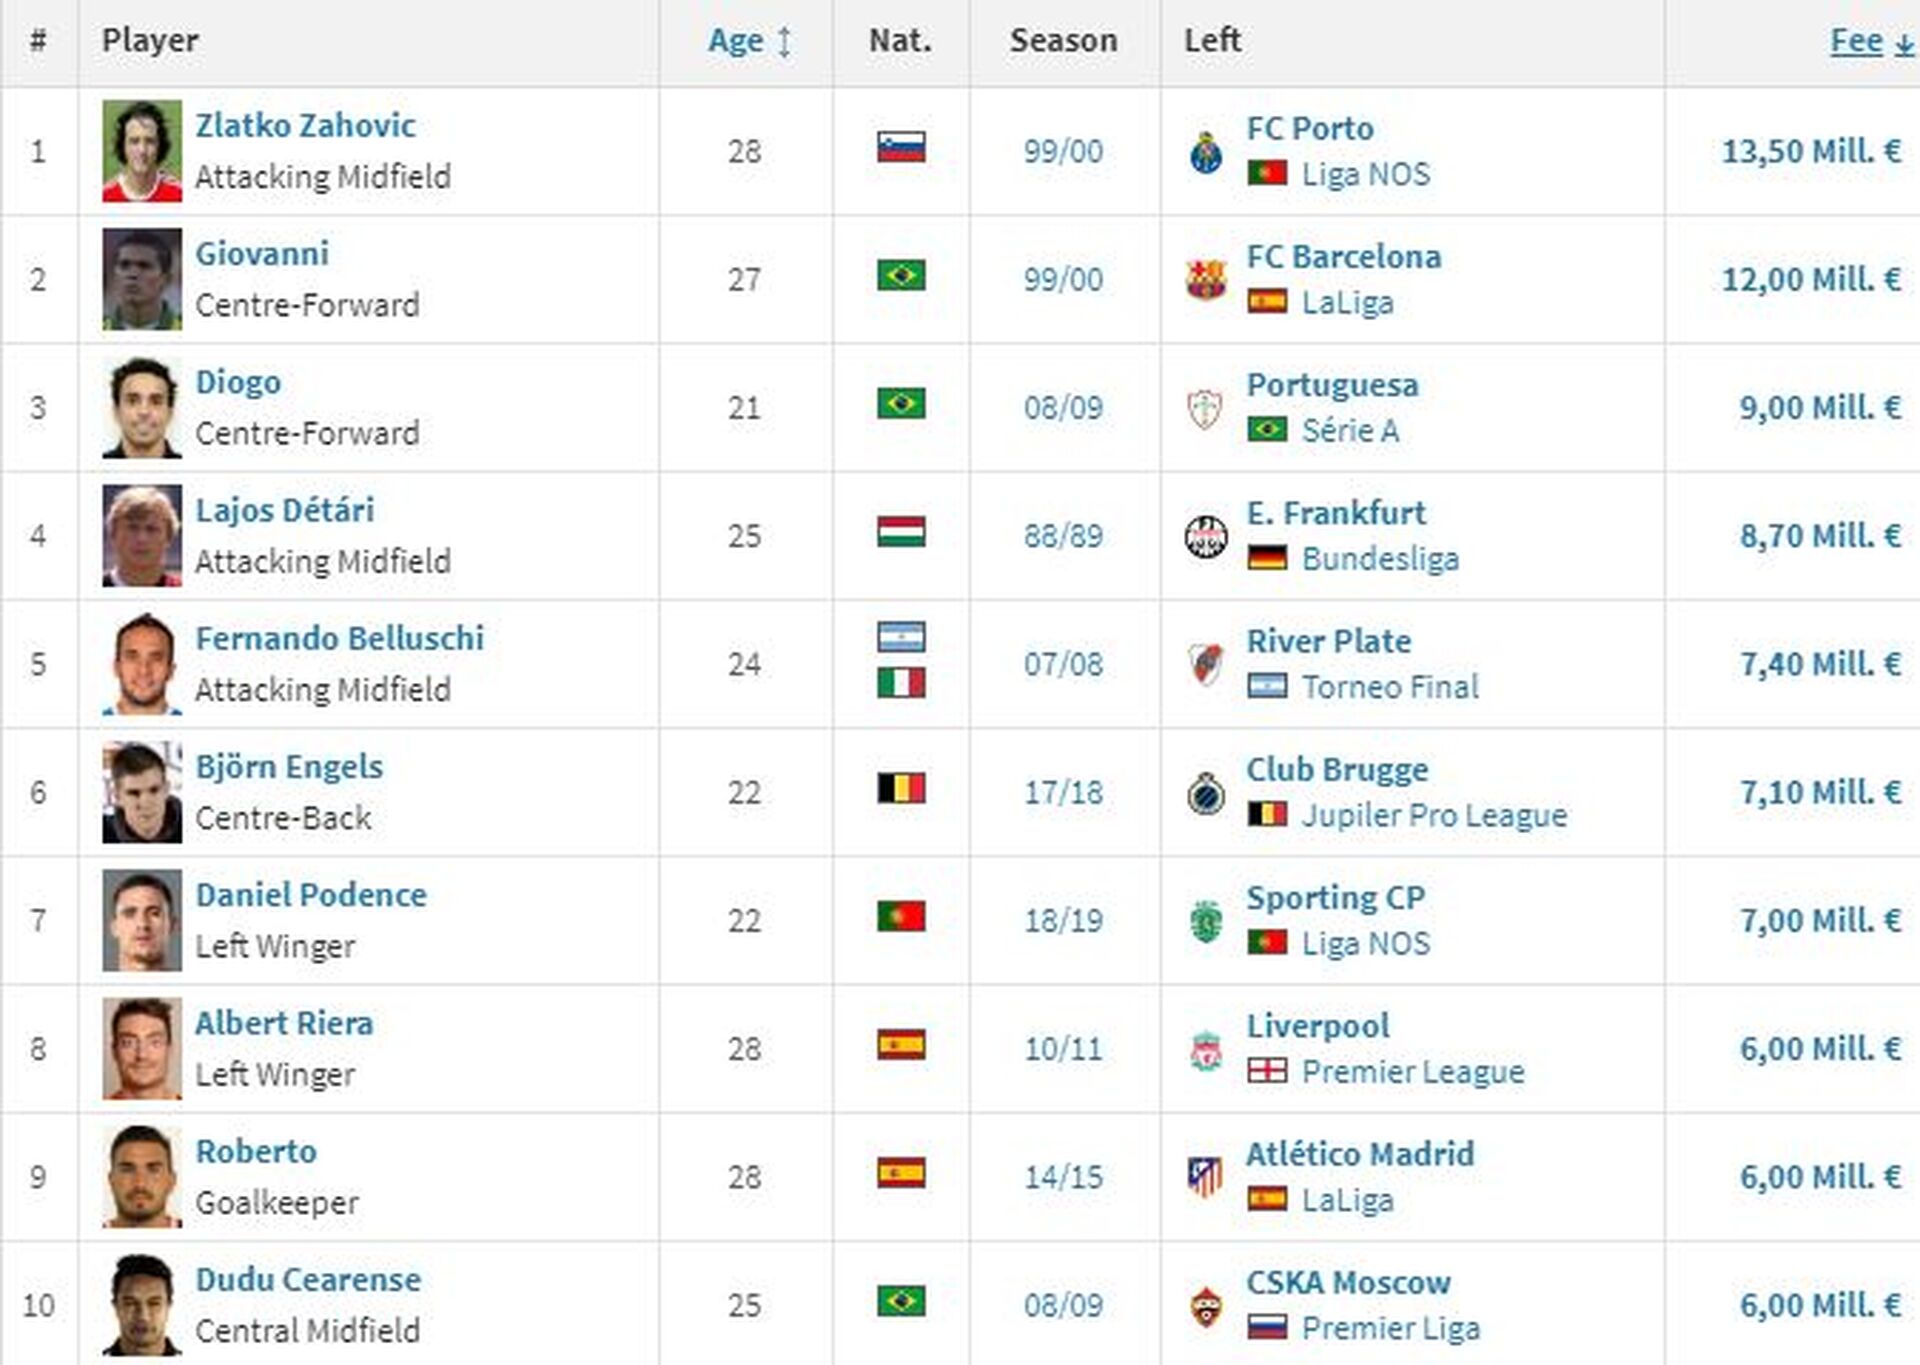Click Albert Riera's portrait thumbnail

pyautogui.click(x=142, y=1049)
